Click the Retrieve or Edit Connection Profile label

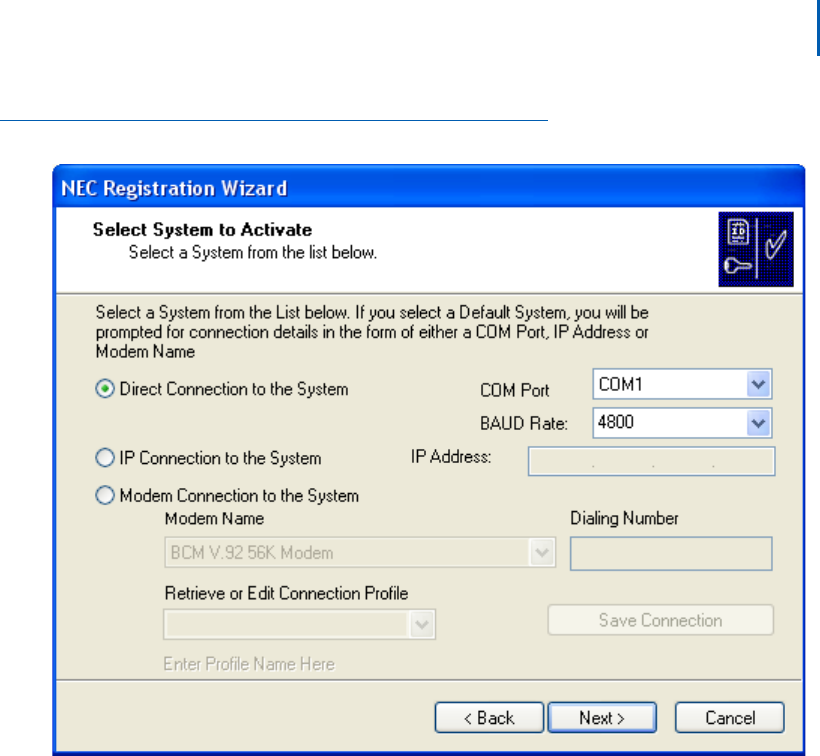coord(286,593)
